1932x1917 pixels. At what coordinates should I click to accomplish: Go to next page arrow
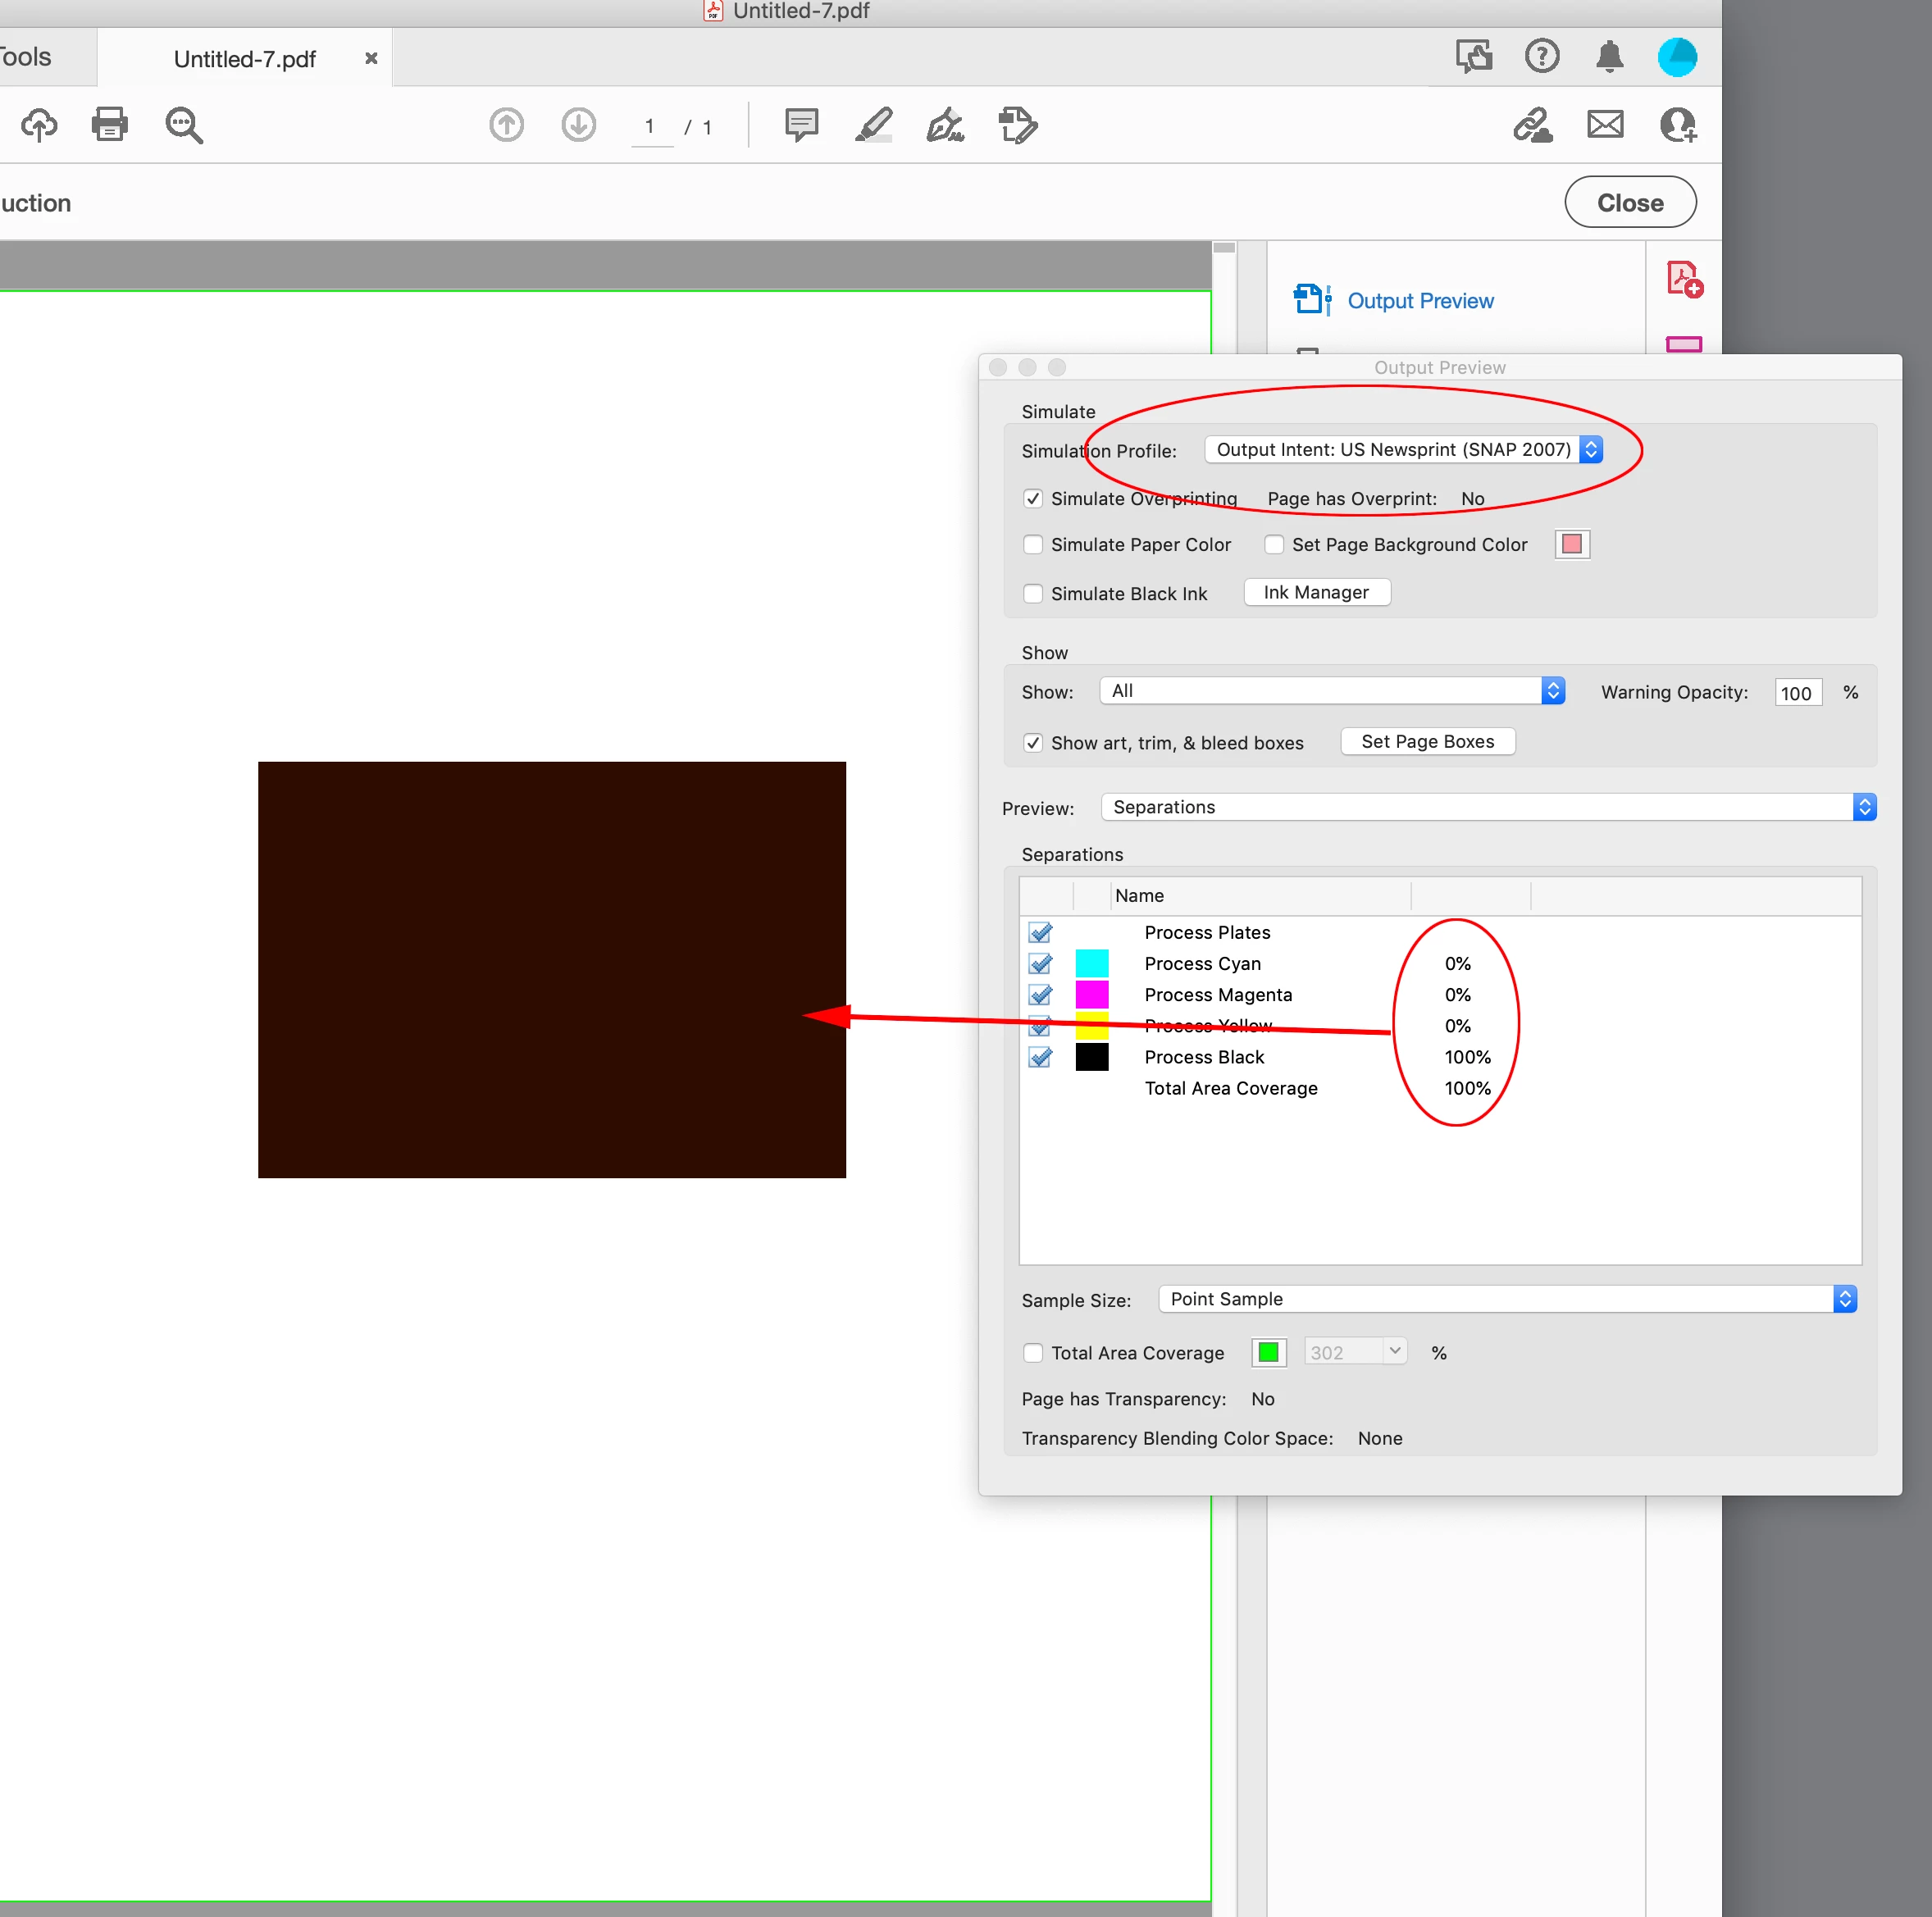click(578, 125)
